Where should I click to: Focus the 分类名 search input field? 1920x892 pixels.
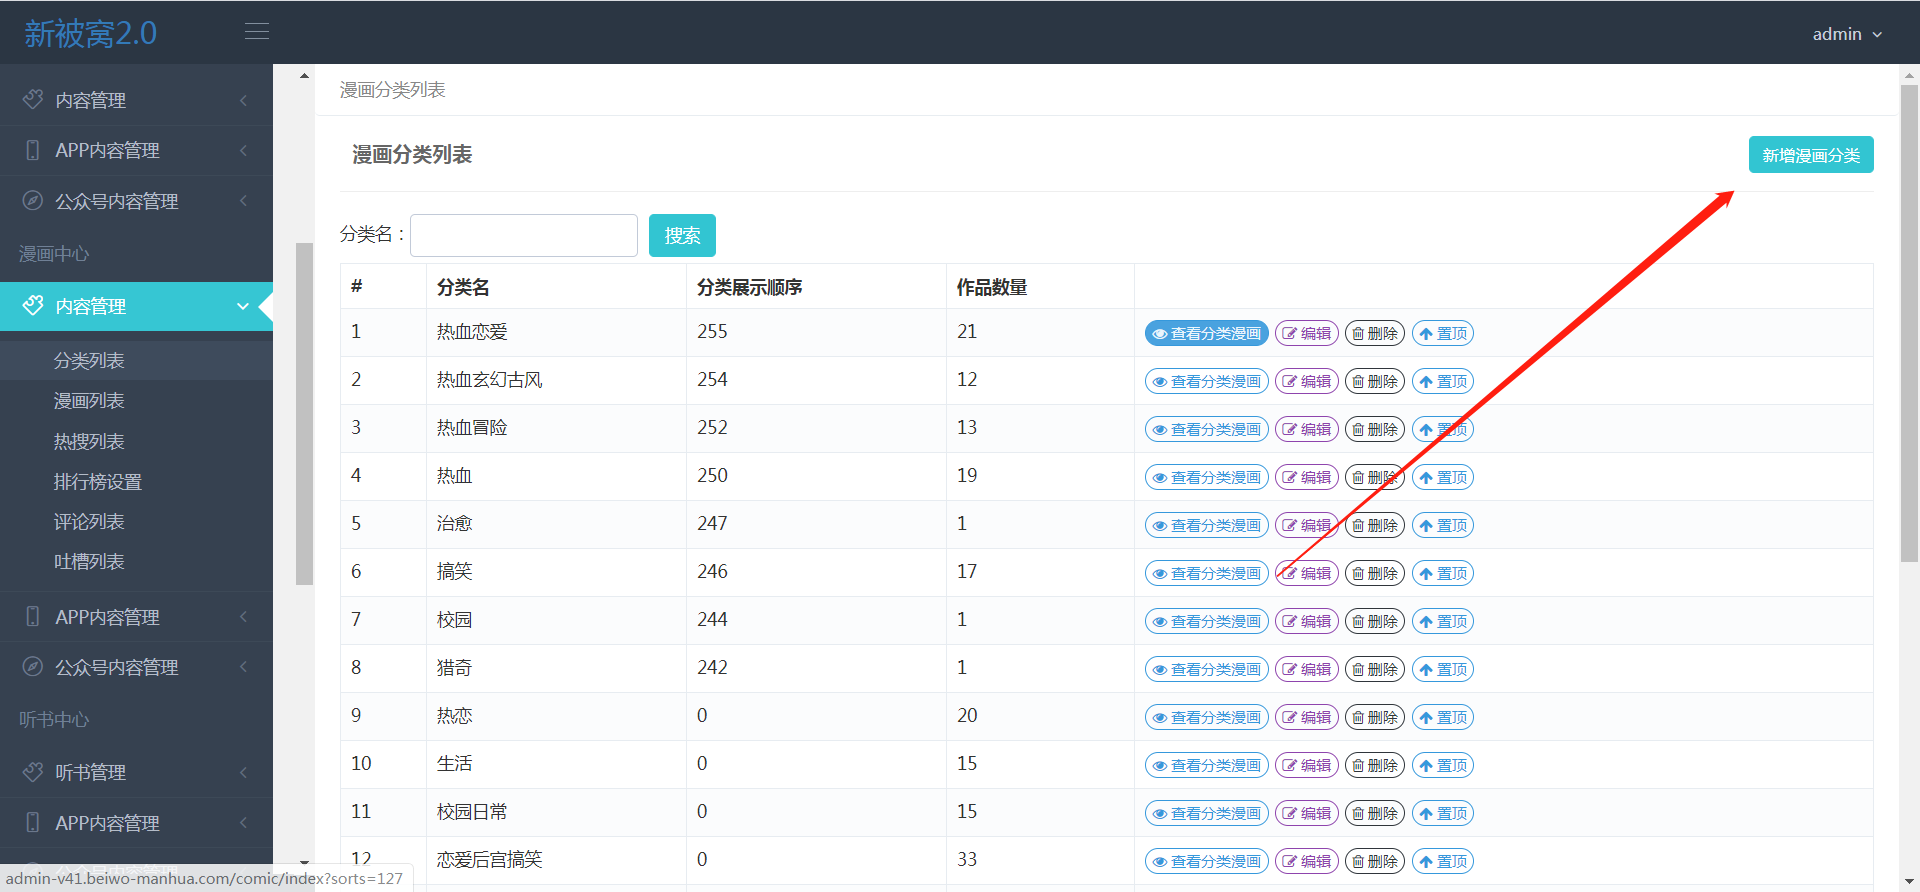pos(523,235)
